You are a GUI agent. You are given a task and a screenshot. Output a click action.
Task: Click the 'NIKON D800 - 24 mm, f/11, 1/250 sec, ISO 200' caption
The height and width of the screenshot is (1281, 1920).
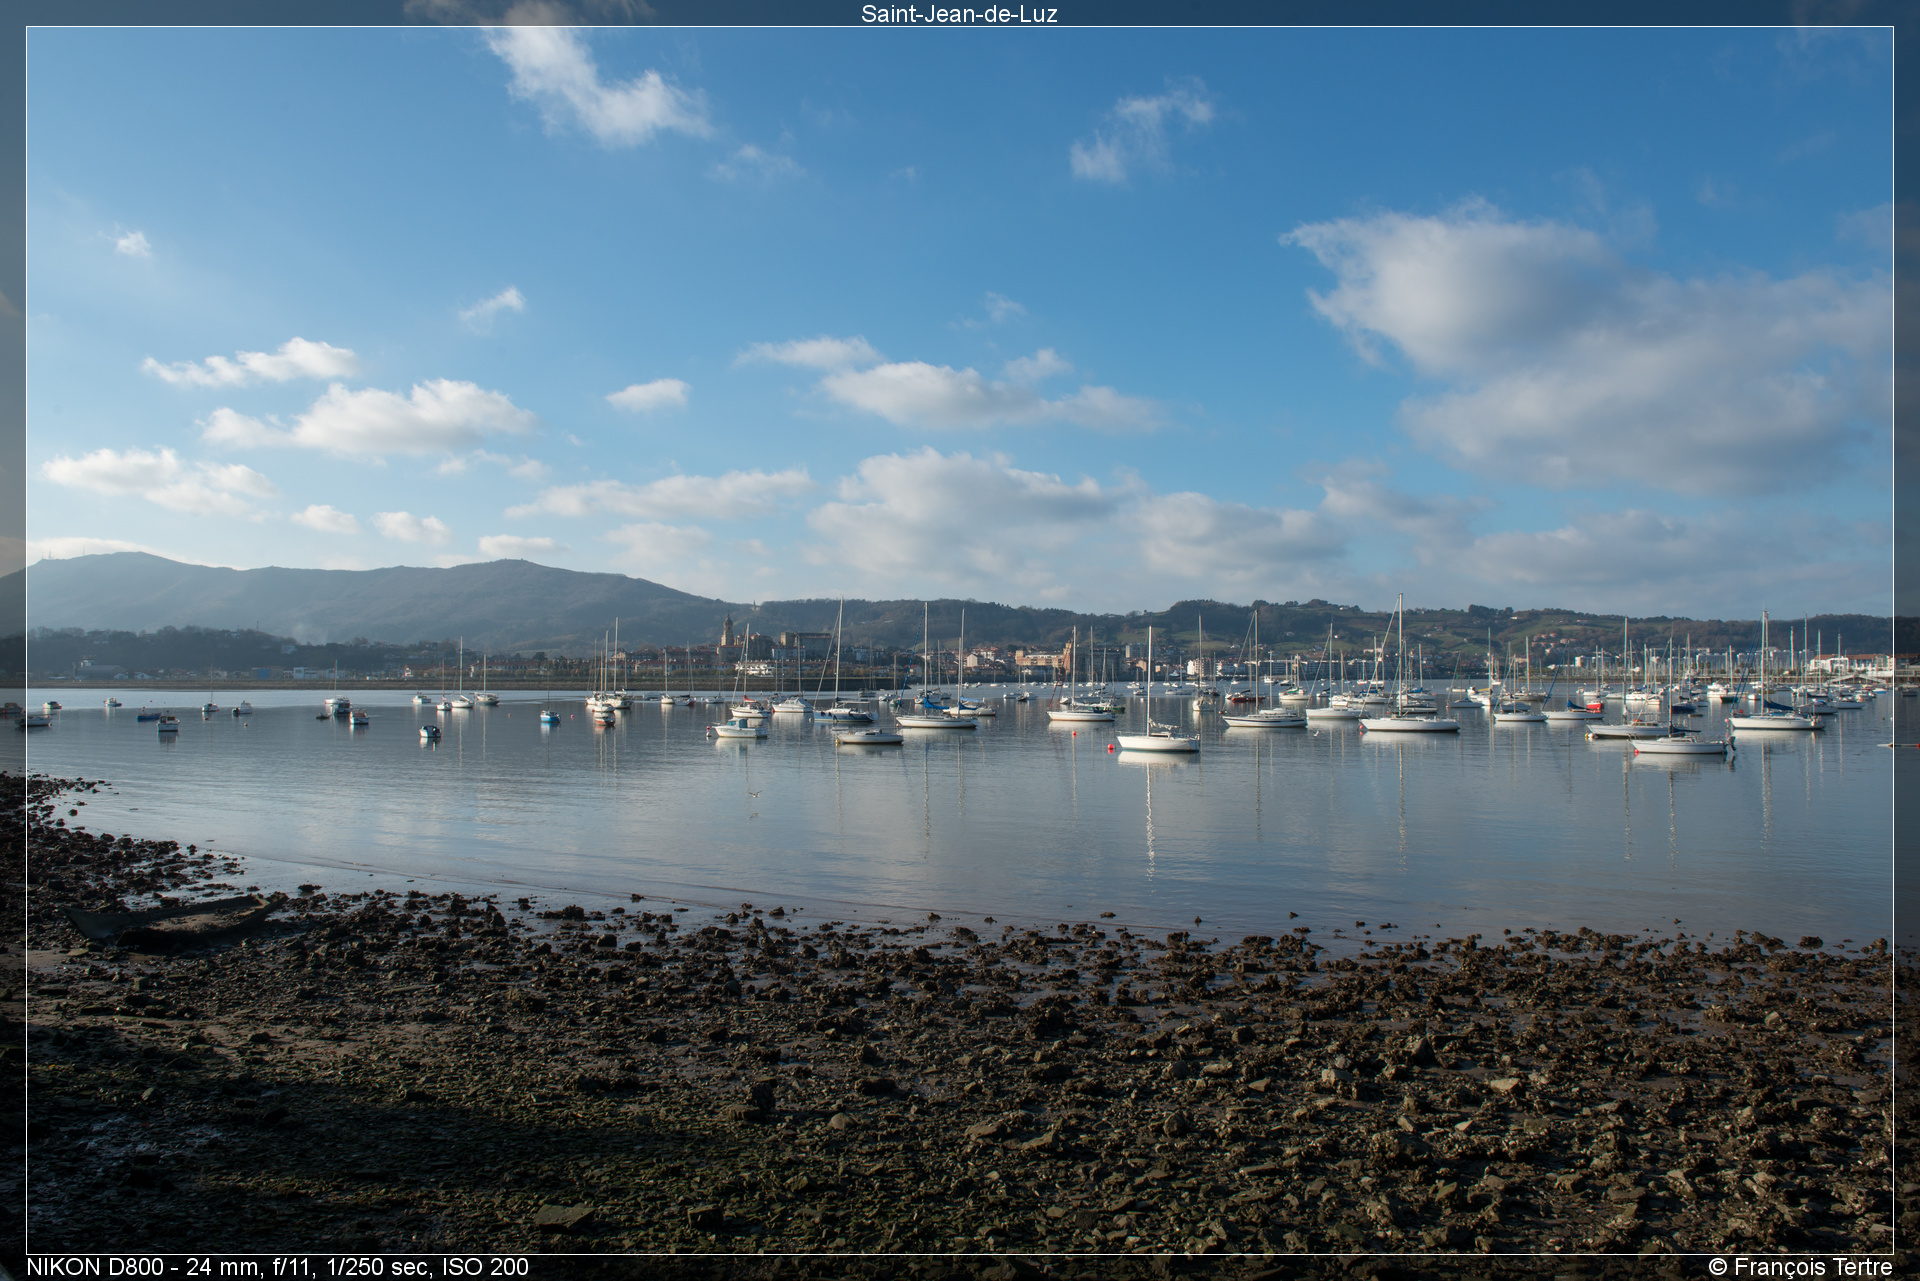tap(277, 1267)
